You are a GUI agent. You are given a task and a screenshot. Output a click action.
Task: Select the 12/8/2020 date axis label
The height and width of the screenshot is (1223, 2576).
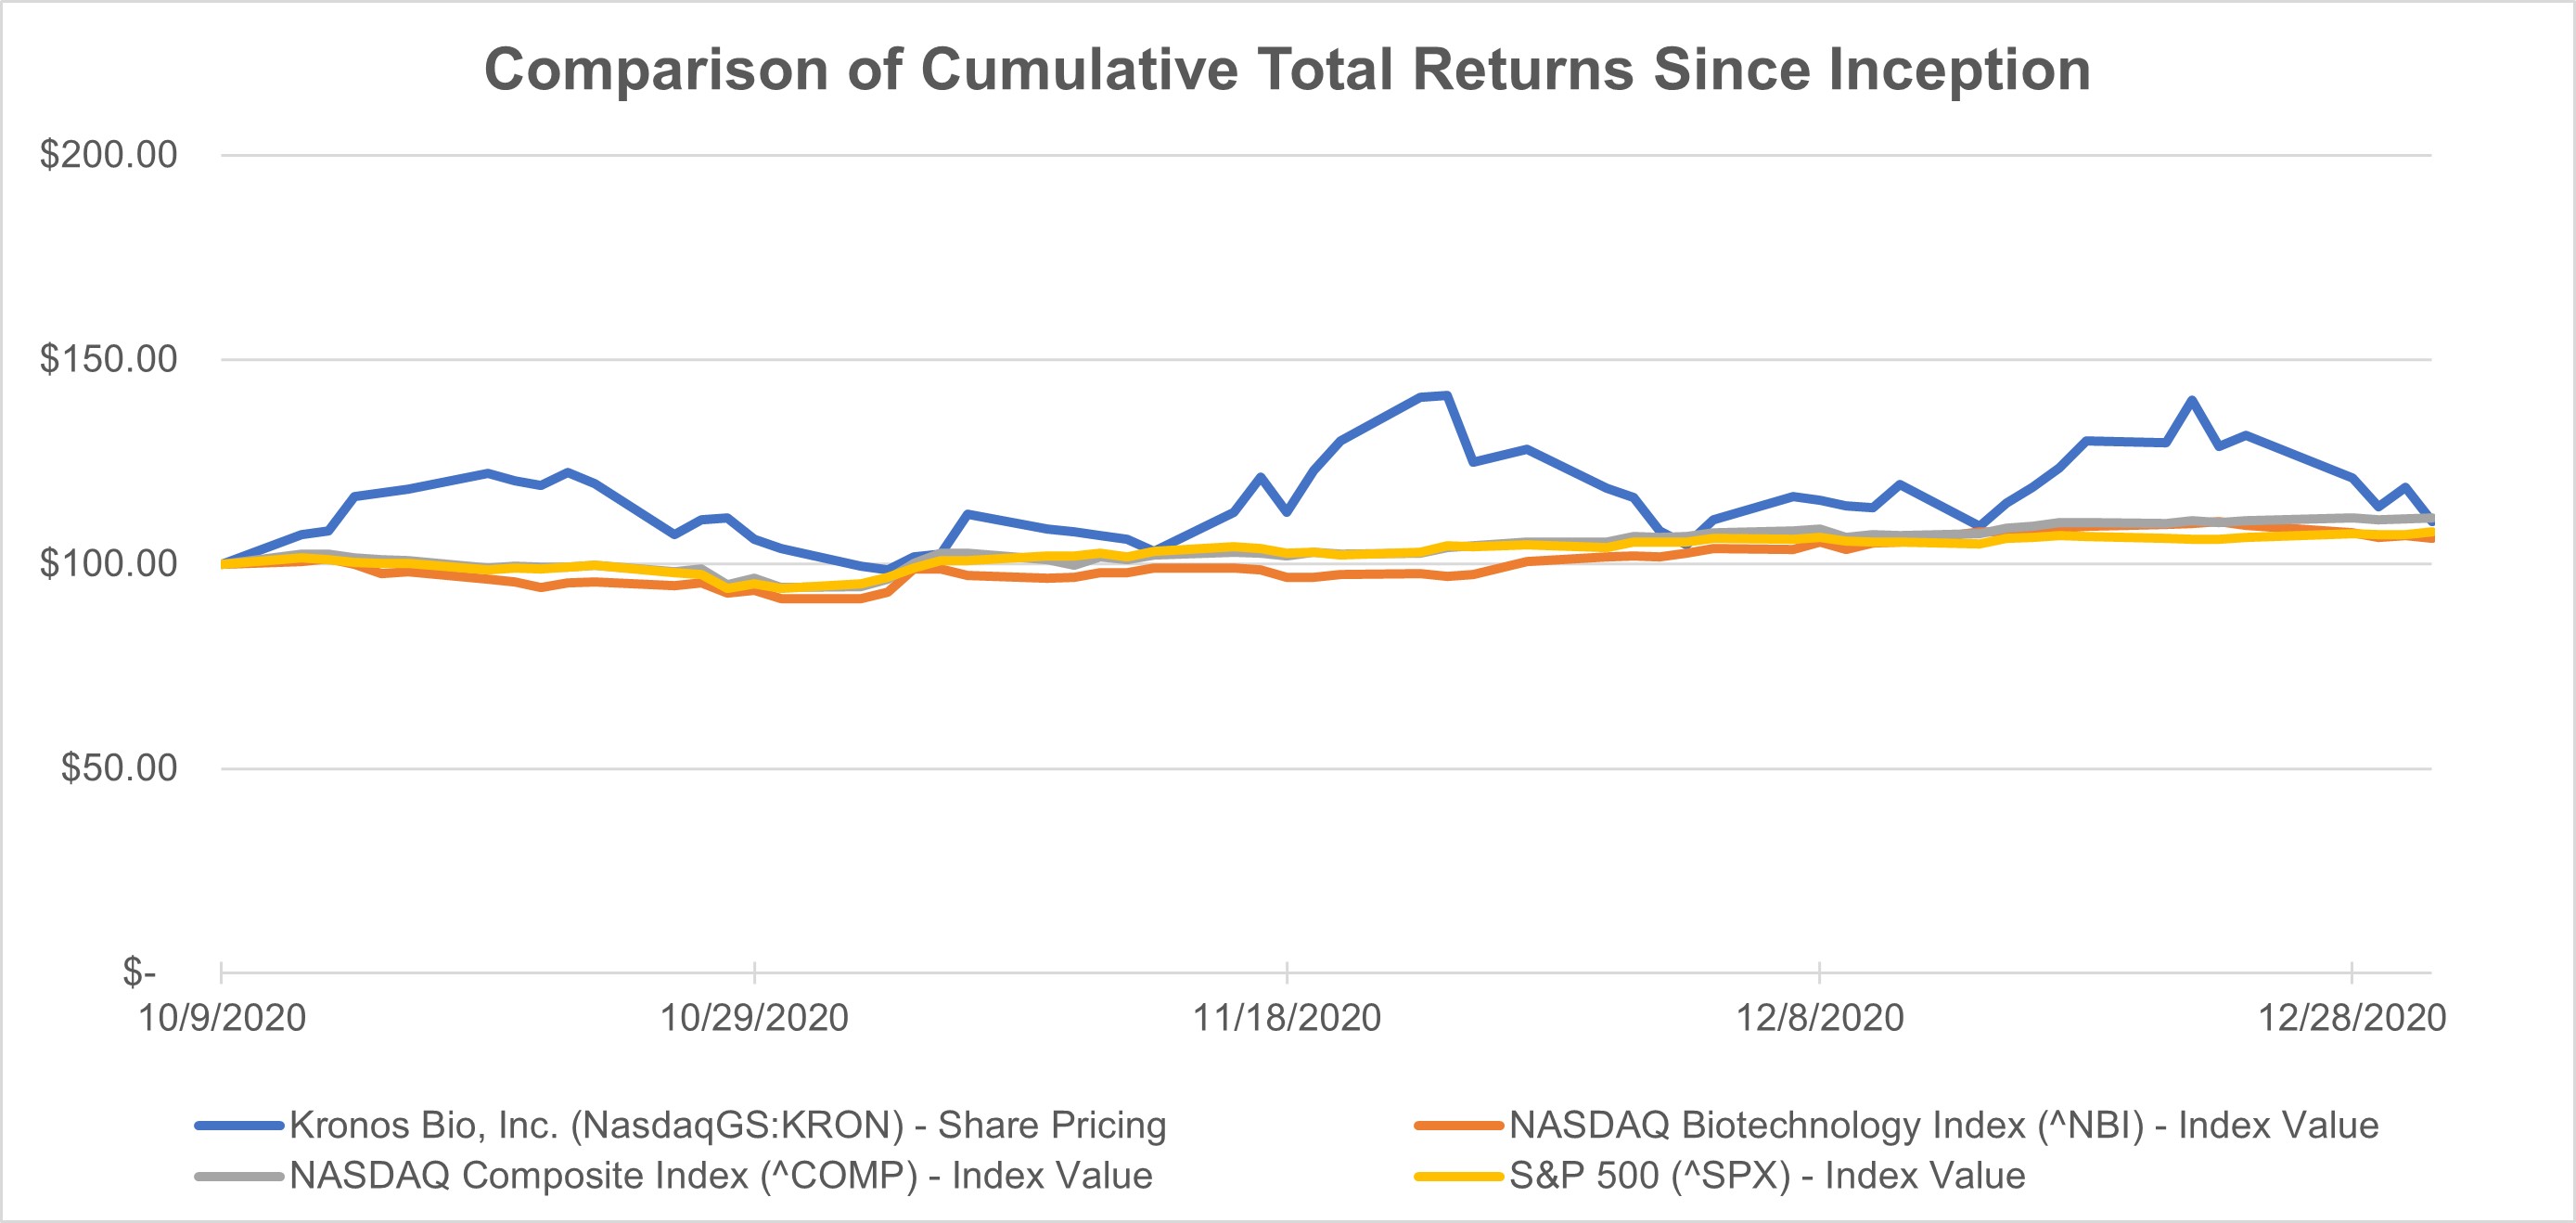[1819, 1018]
